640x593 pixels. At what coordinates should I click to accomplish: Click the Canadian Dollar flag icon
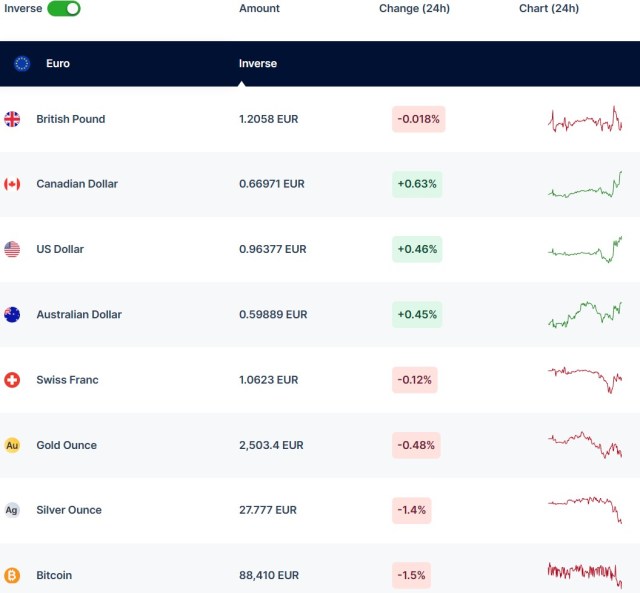point(12,184)
